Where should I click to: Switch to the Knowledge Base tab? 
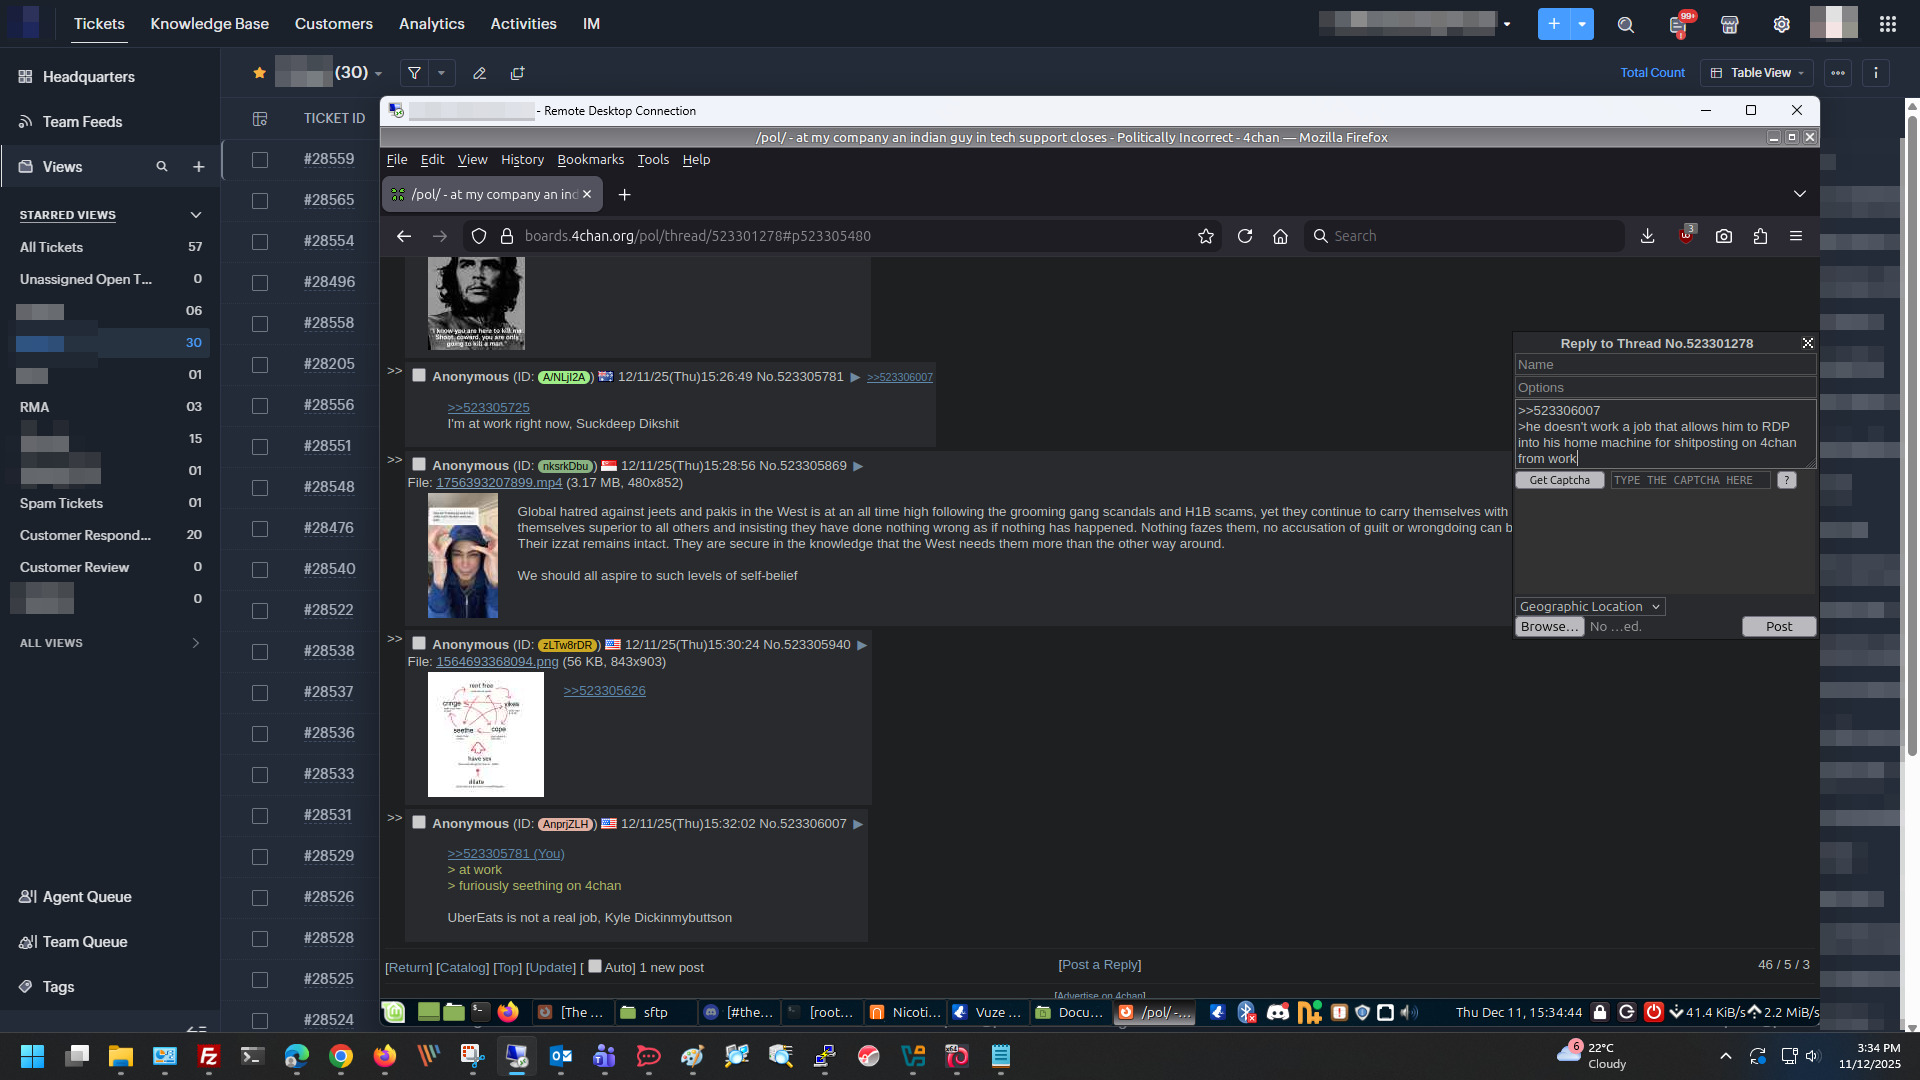coord(209,24)
